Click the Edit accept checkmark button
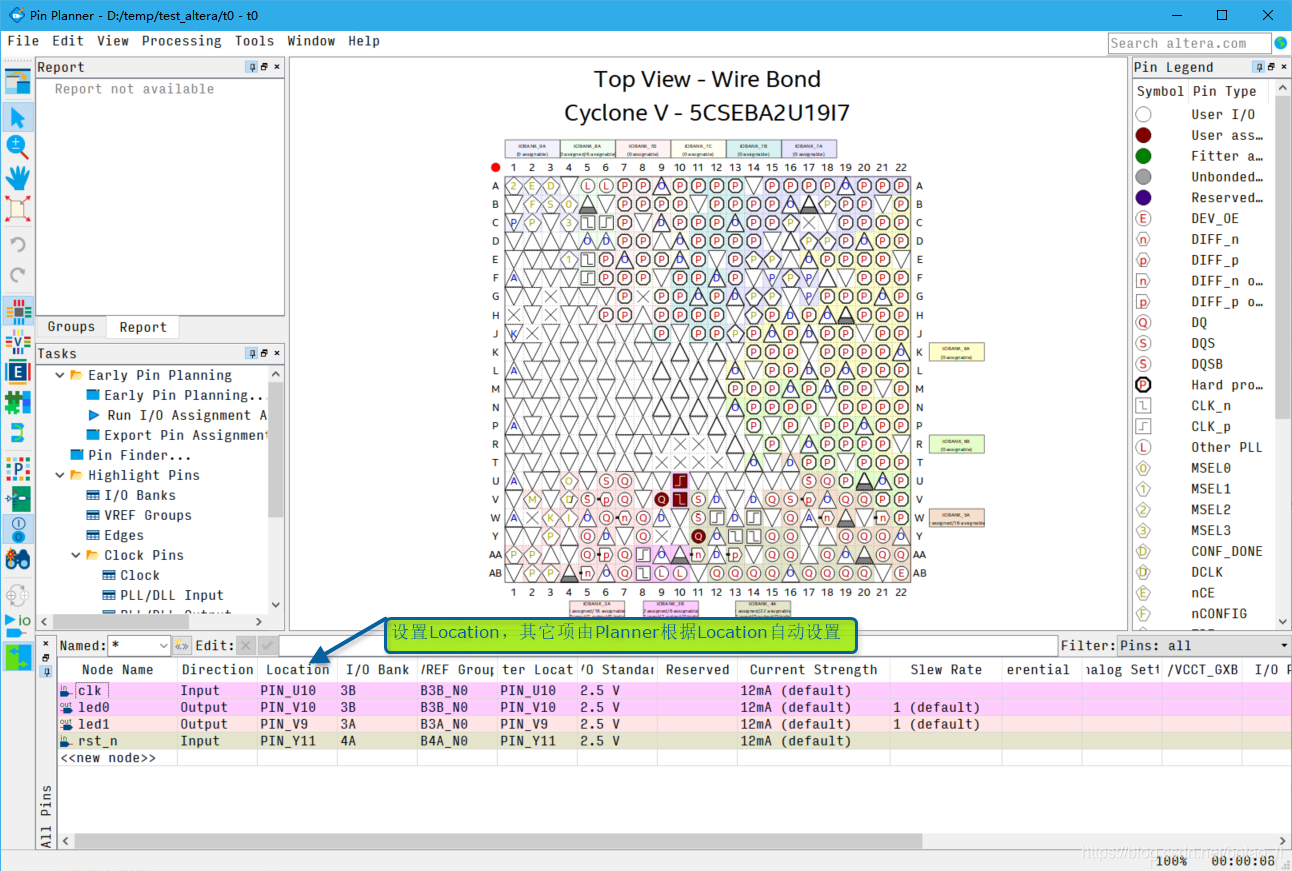This screenshot has width=1292, height=871. coord(267,646)
